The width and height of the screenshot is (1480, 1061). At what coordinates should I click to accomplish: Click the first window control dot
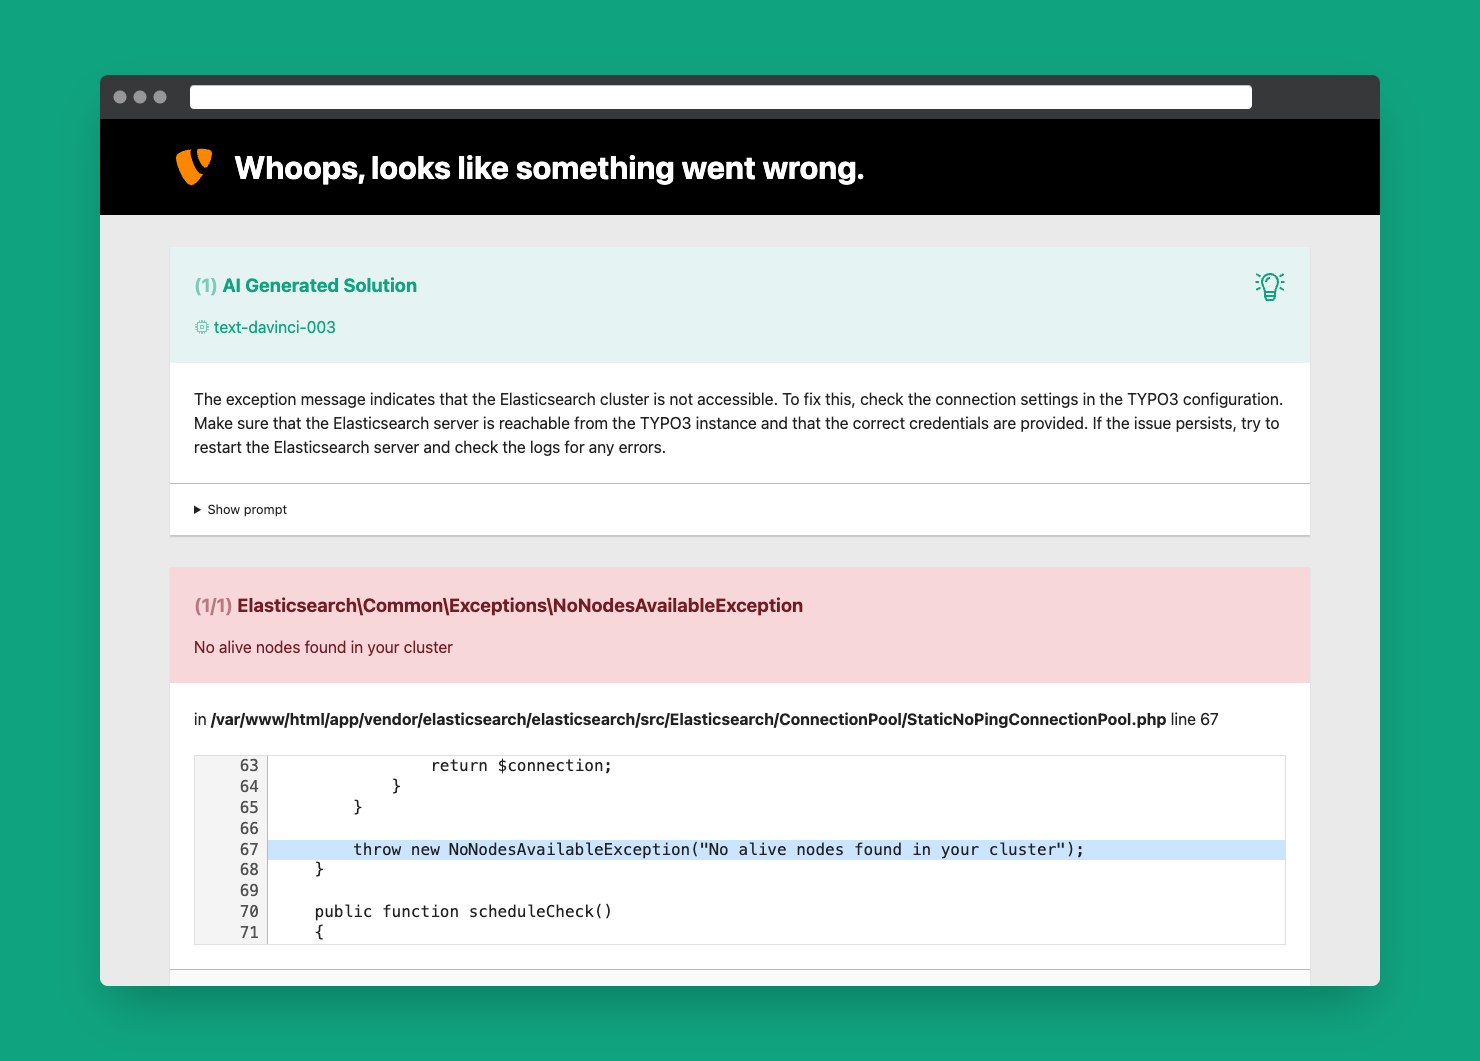click(120, 97)
